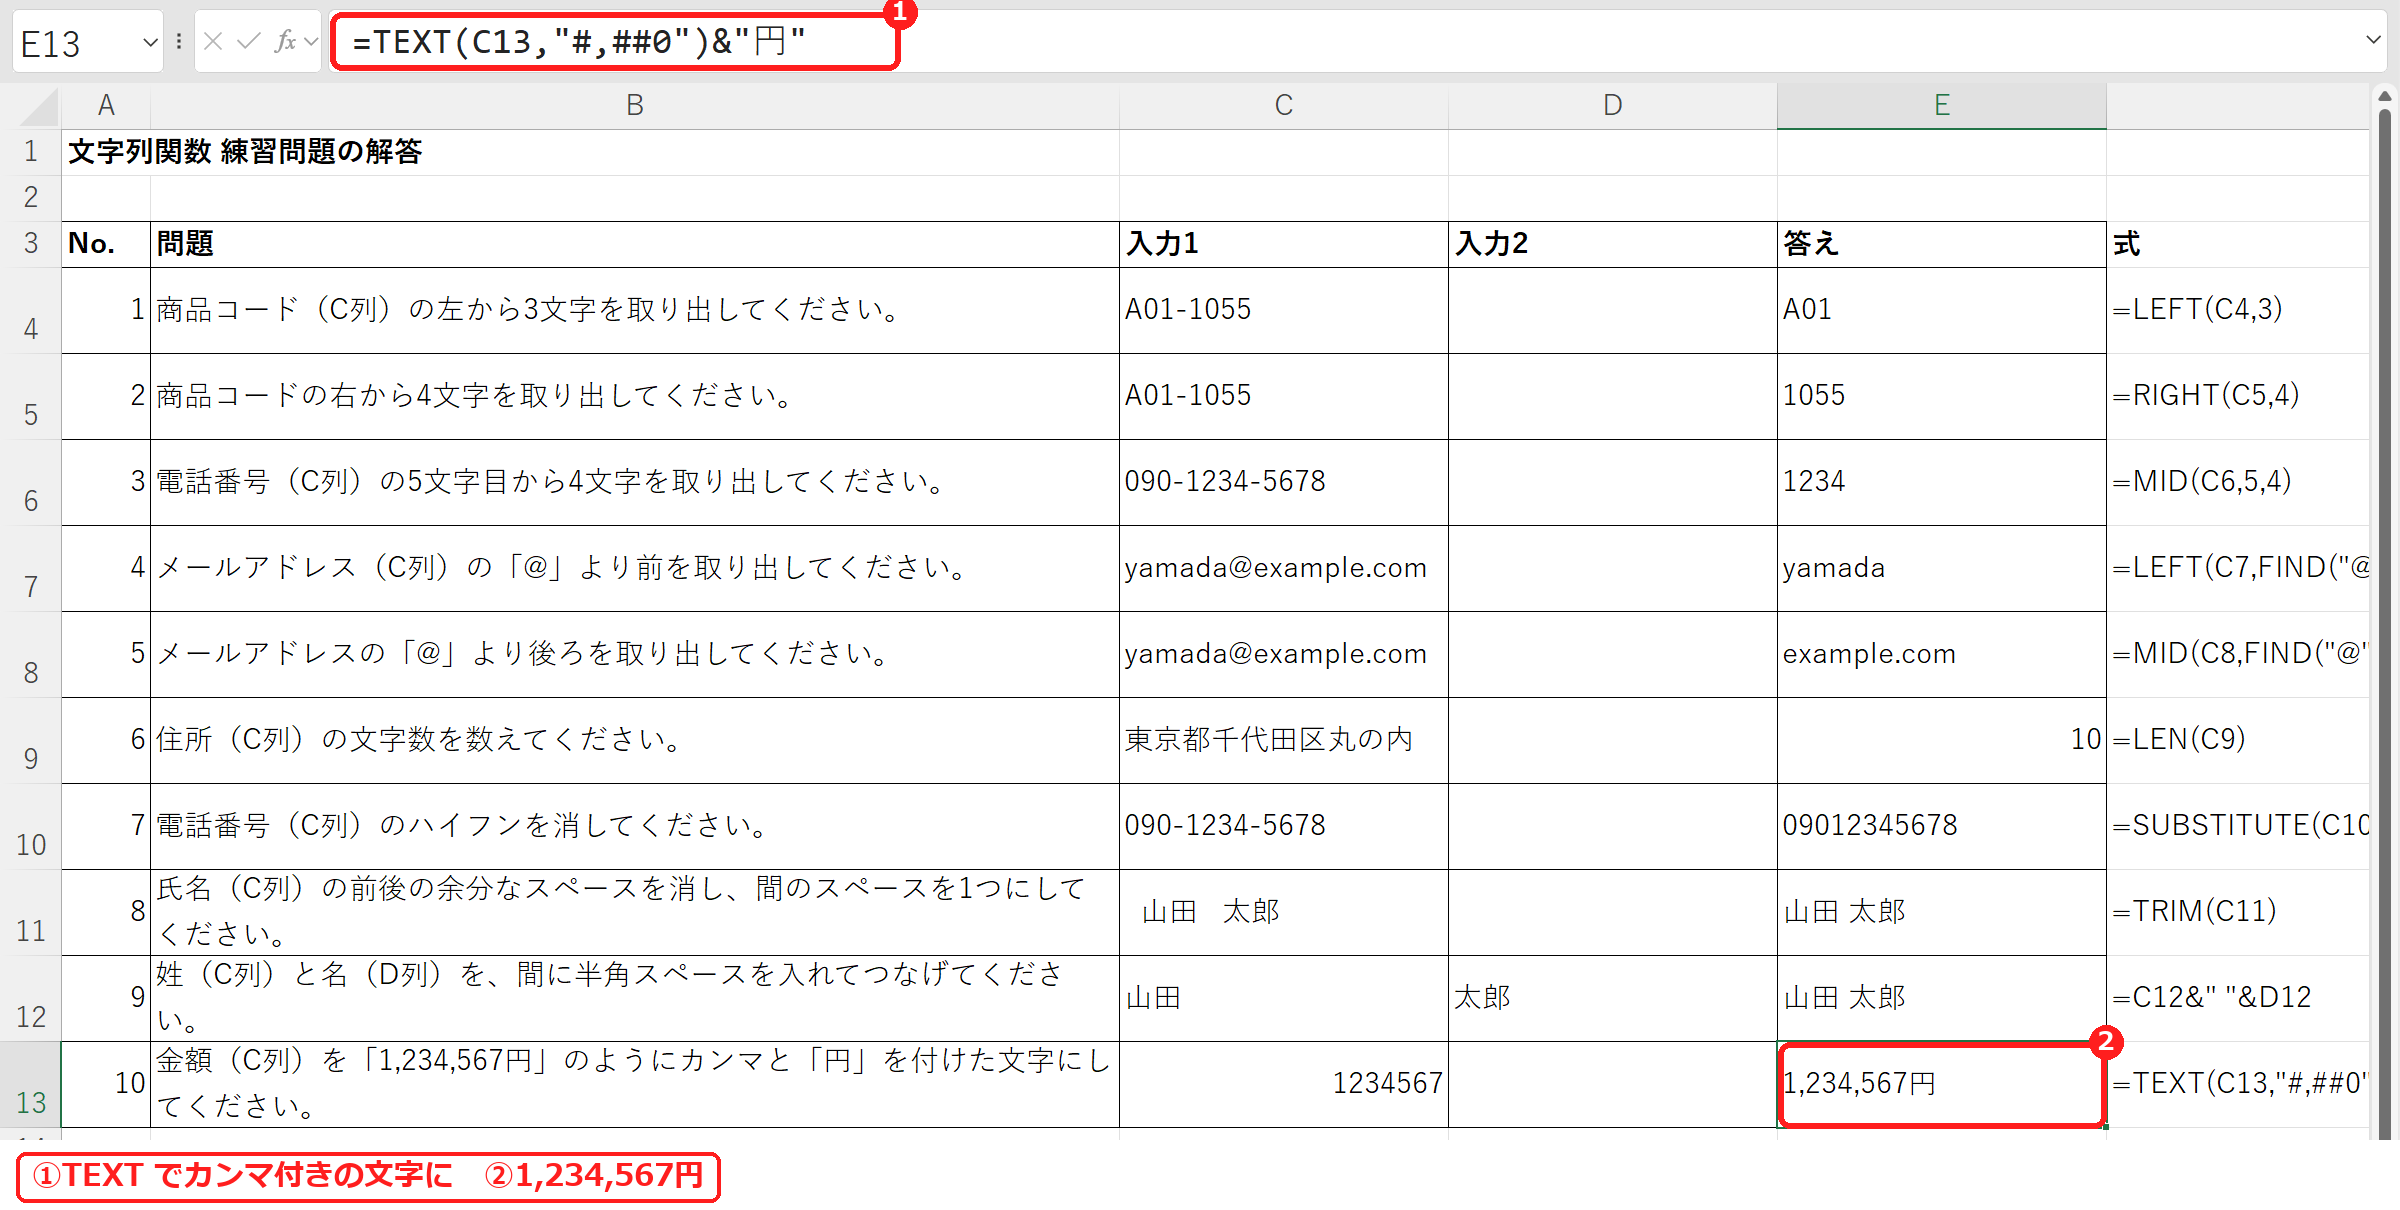2400x1210 pixels.
Task: Select the formula text '=LEN(C9)'
Action: pos(2179,740)
